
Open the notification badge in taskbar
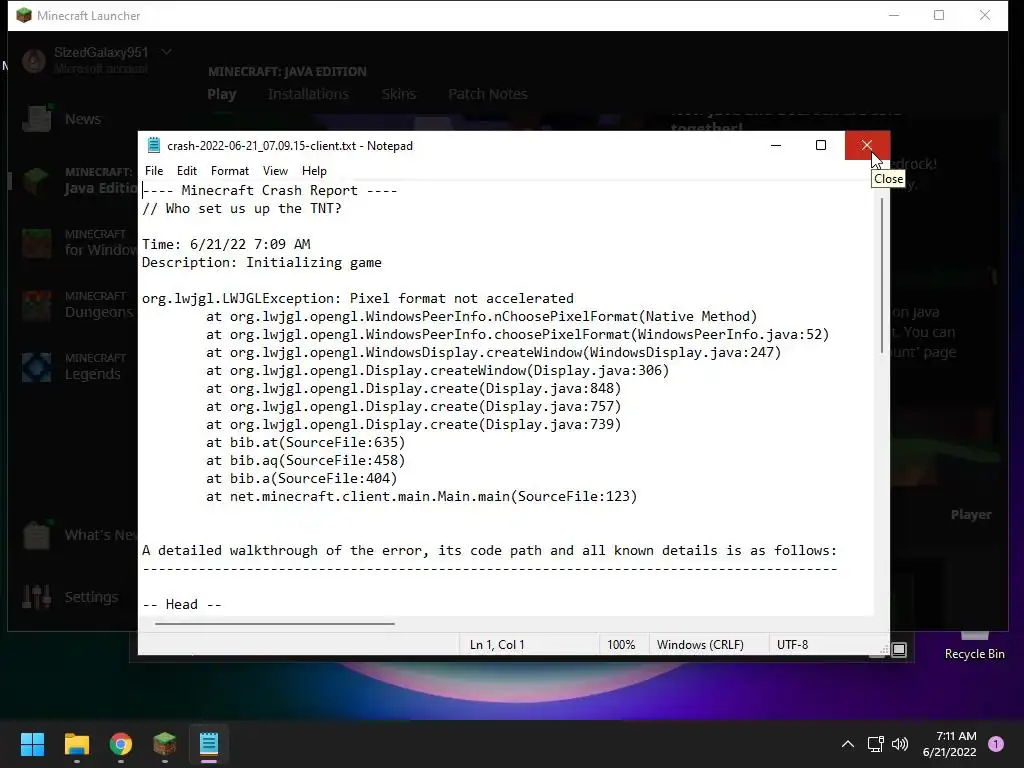click(x=996, y=744)
